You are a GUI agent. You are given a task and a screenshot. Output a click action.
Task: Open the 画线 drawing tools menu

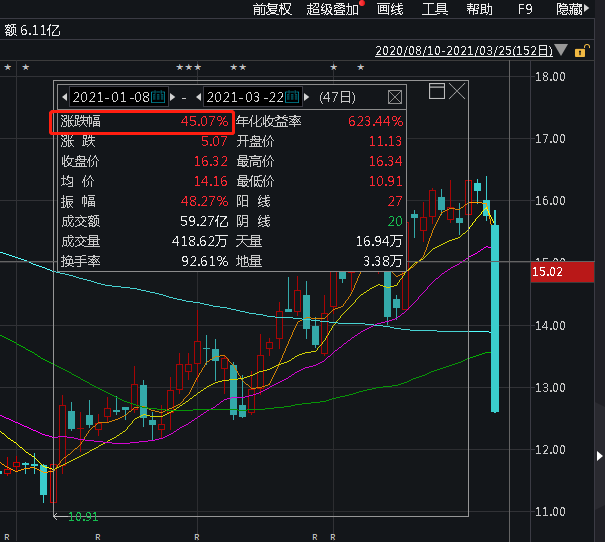pos(390,9)
